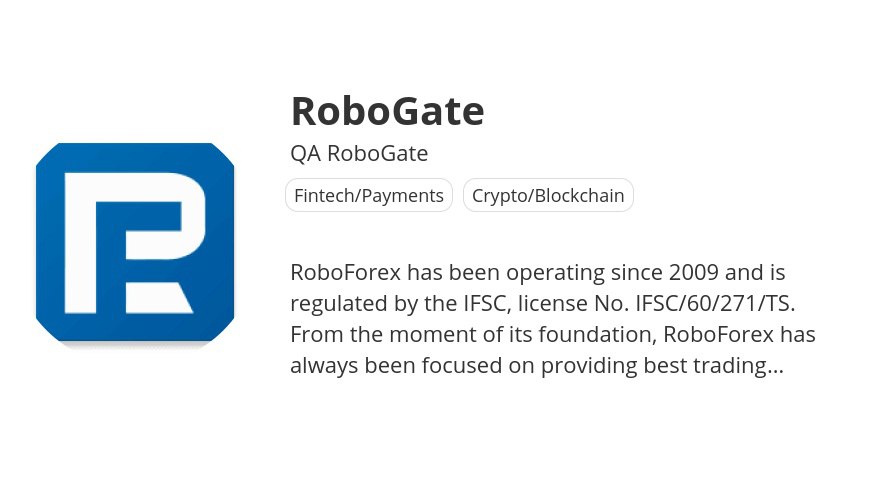
Task: Open the RoboGate heading title
Action: 387,111
